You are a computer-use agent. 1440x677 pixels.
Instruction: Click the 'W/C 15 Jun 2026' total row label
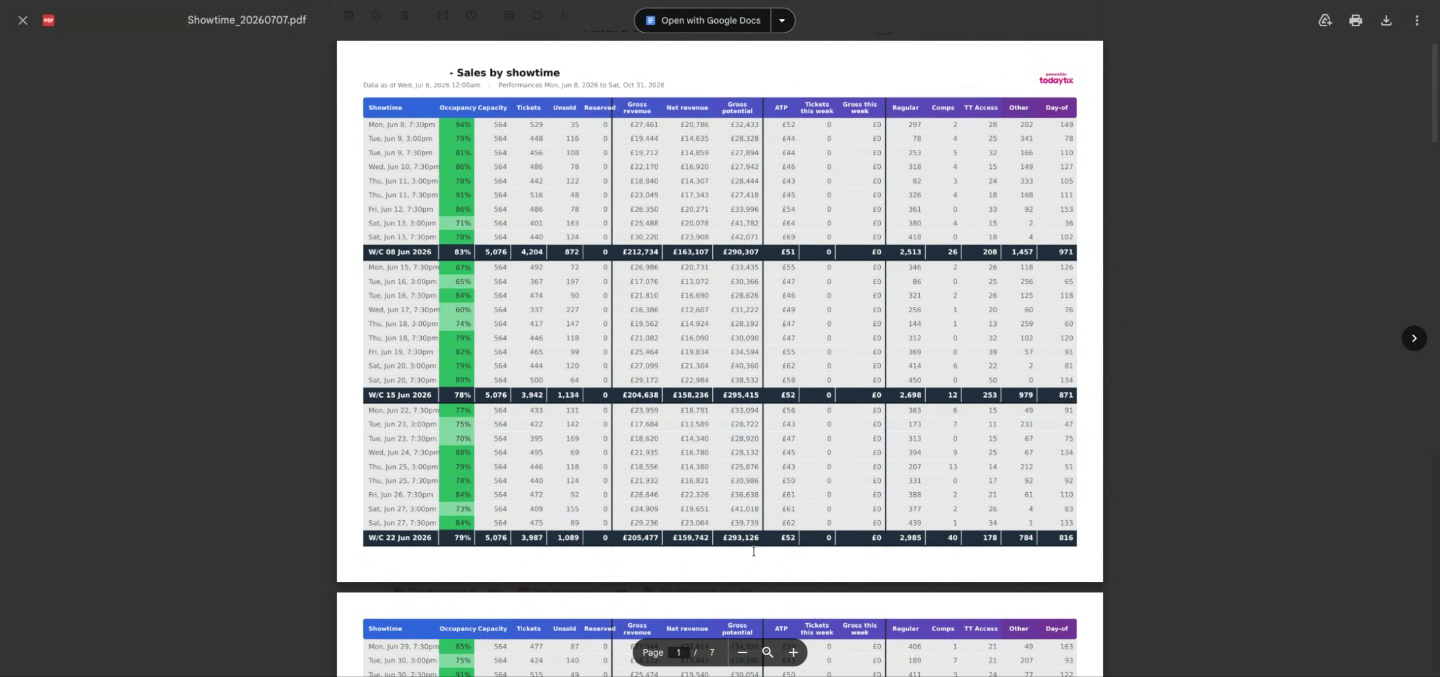point(399,395)
